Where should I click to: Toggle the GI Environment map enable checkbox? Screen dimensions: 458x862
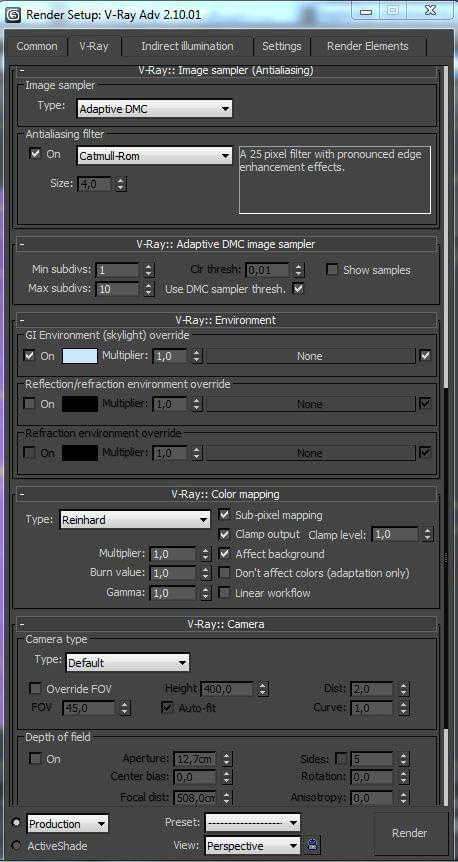tap(425, 355)
